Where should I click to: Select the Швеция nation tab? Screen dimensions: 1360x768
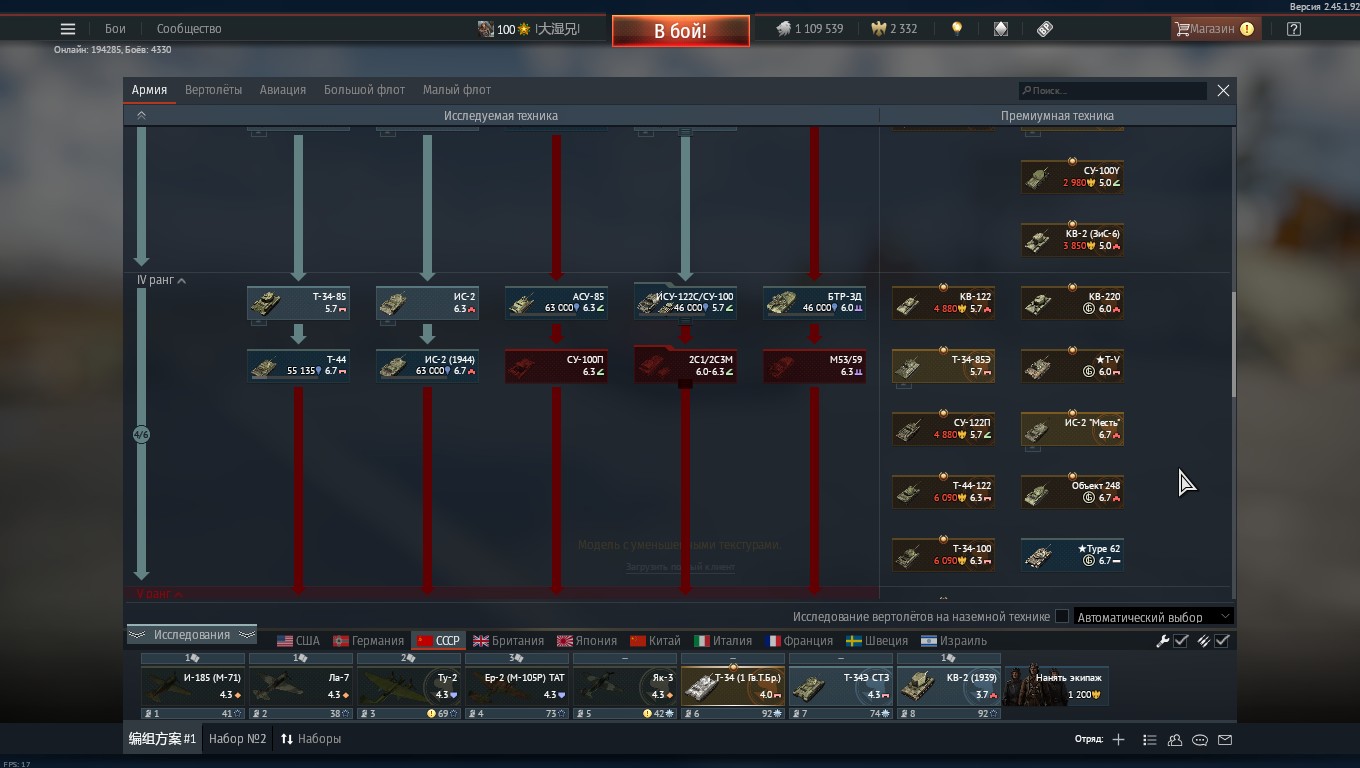[877, 641]
